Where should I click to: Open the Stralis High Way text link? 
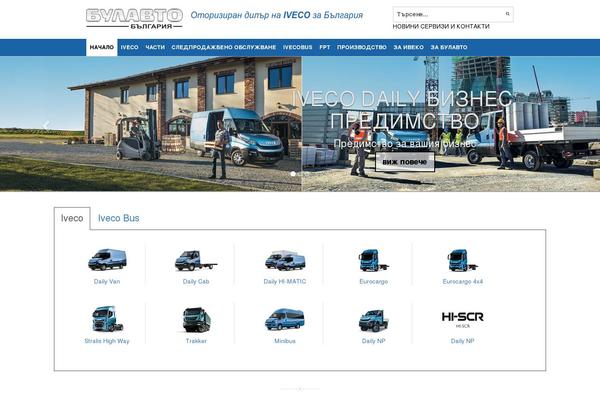(107, 341)
